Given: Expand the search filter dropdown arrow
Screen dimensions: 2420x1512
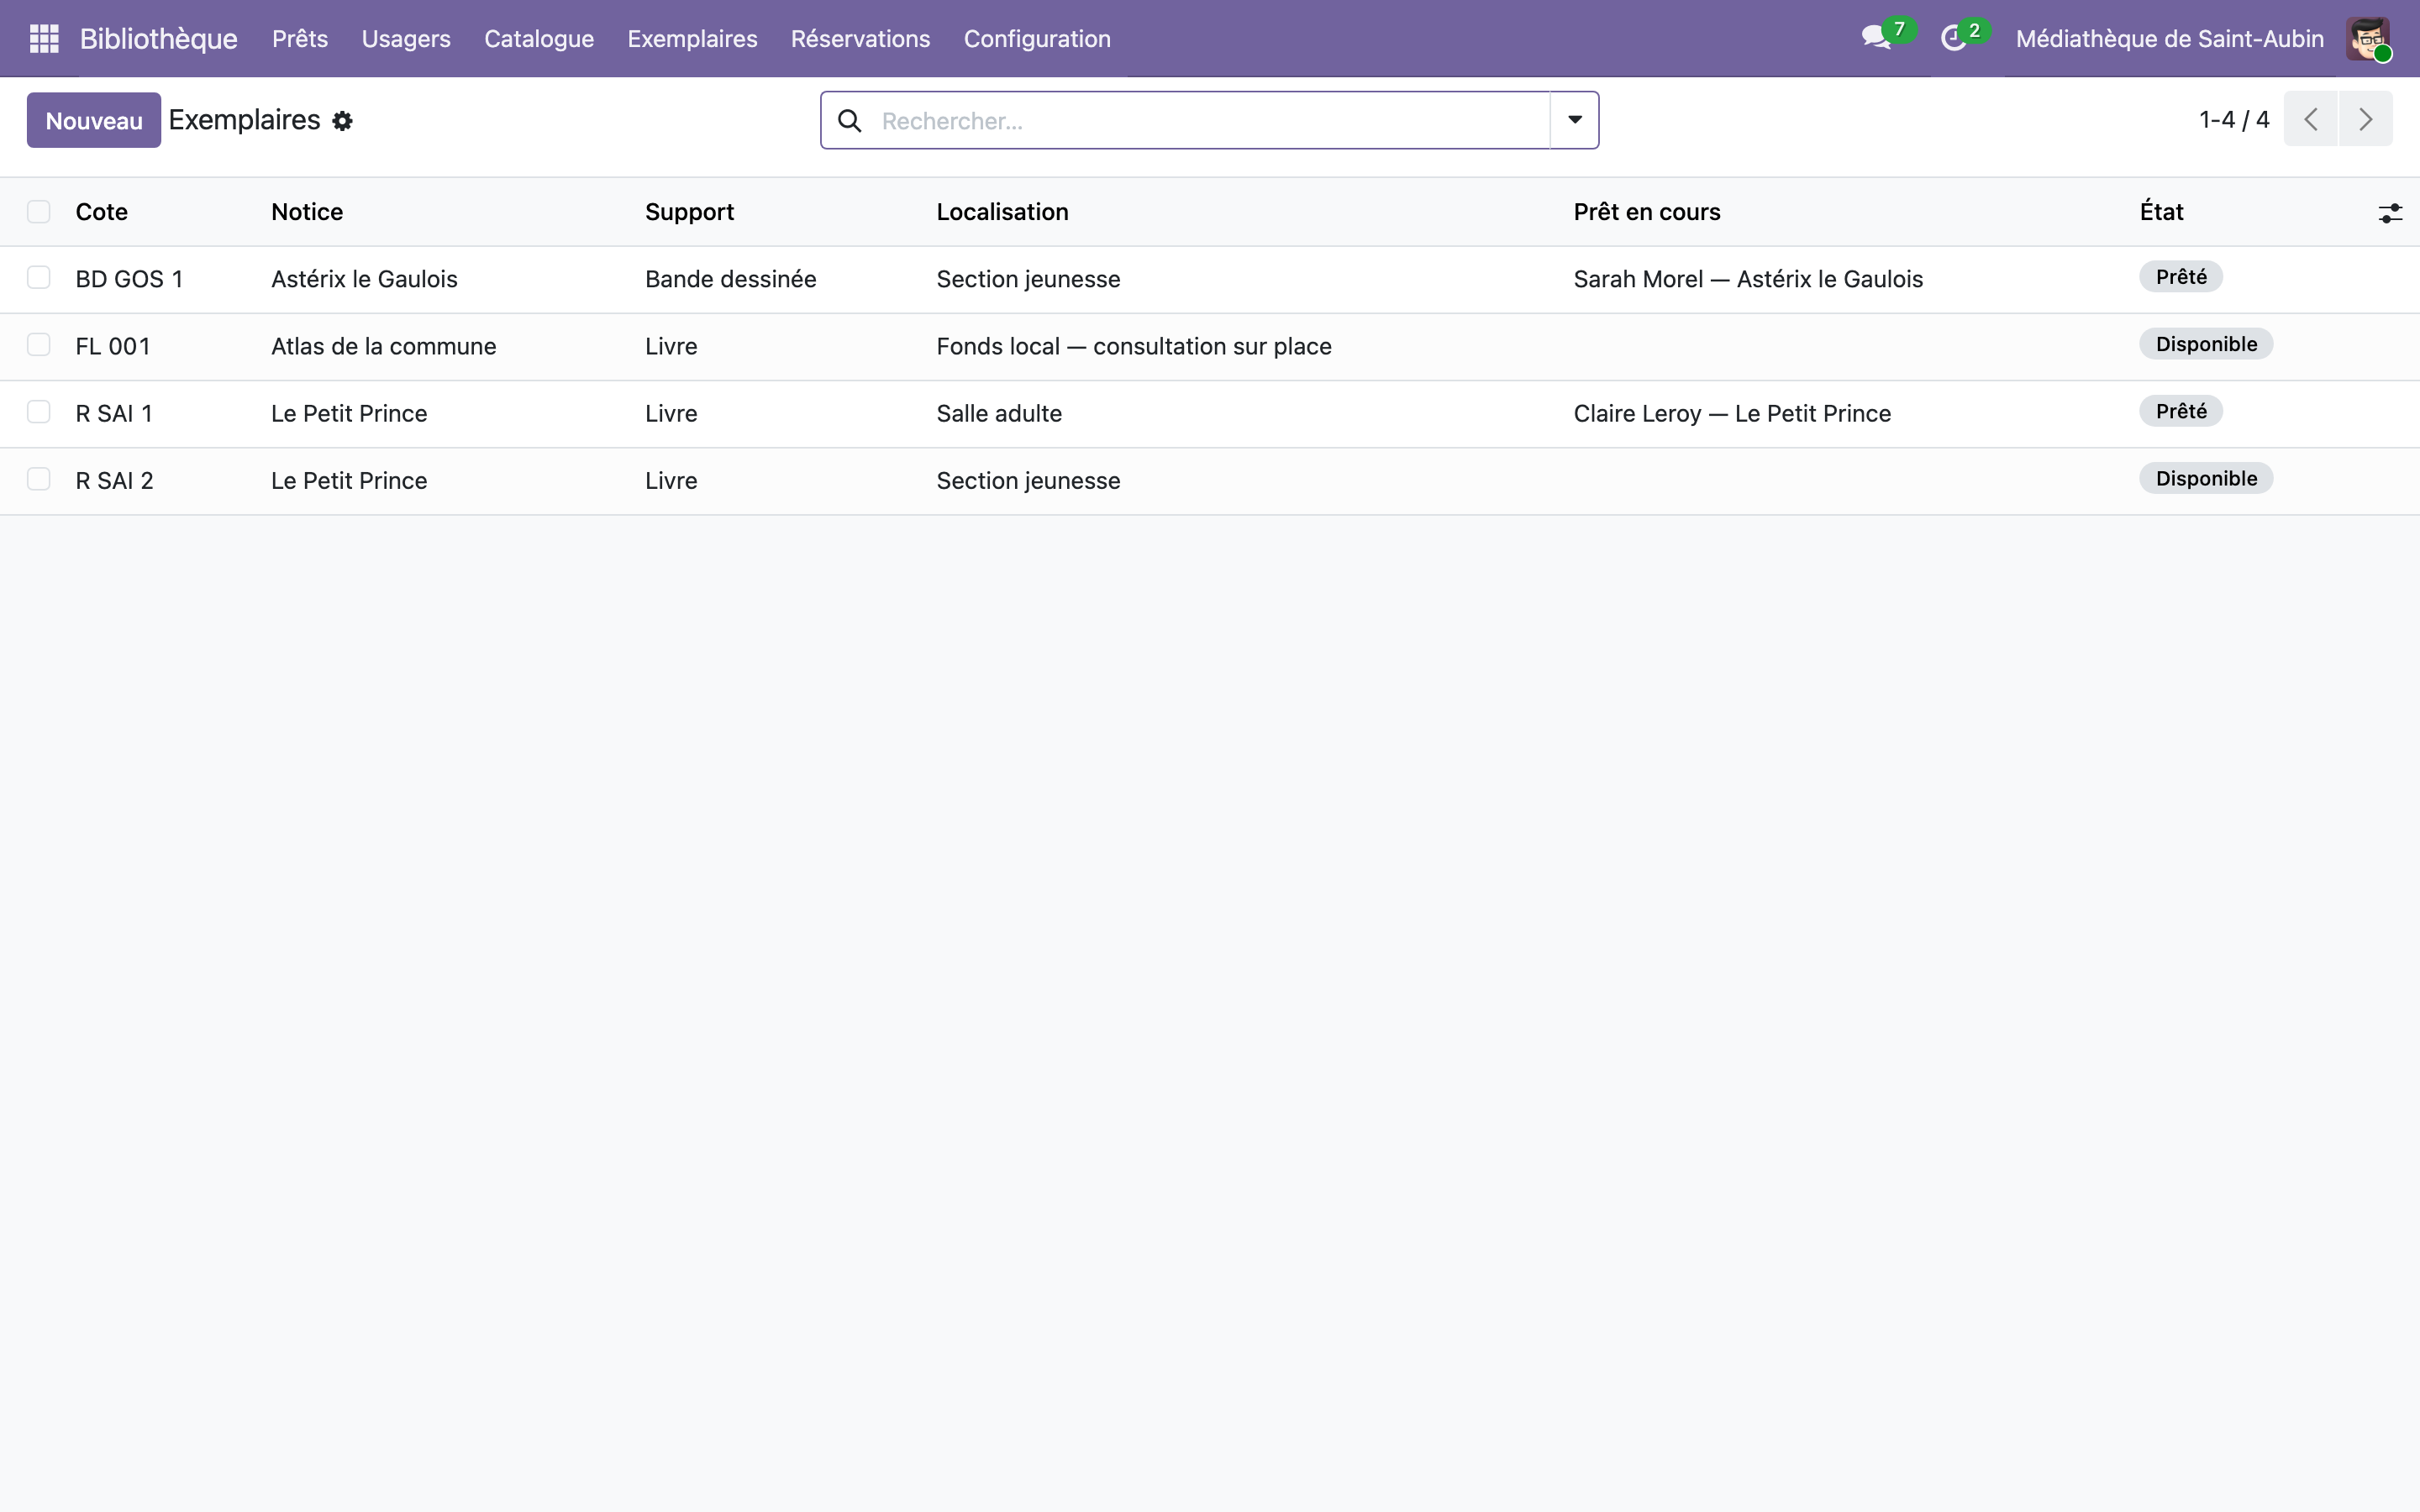Looking at the screenshot, I should 1574,120.
